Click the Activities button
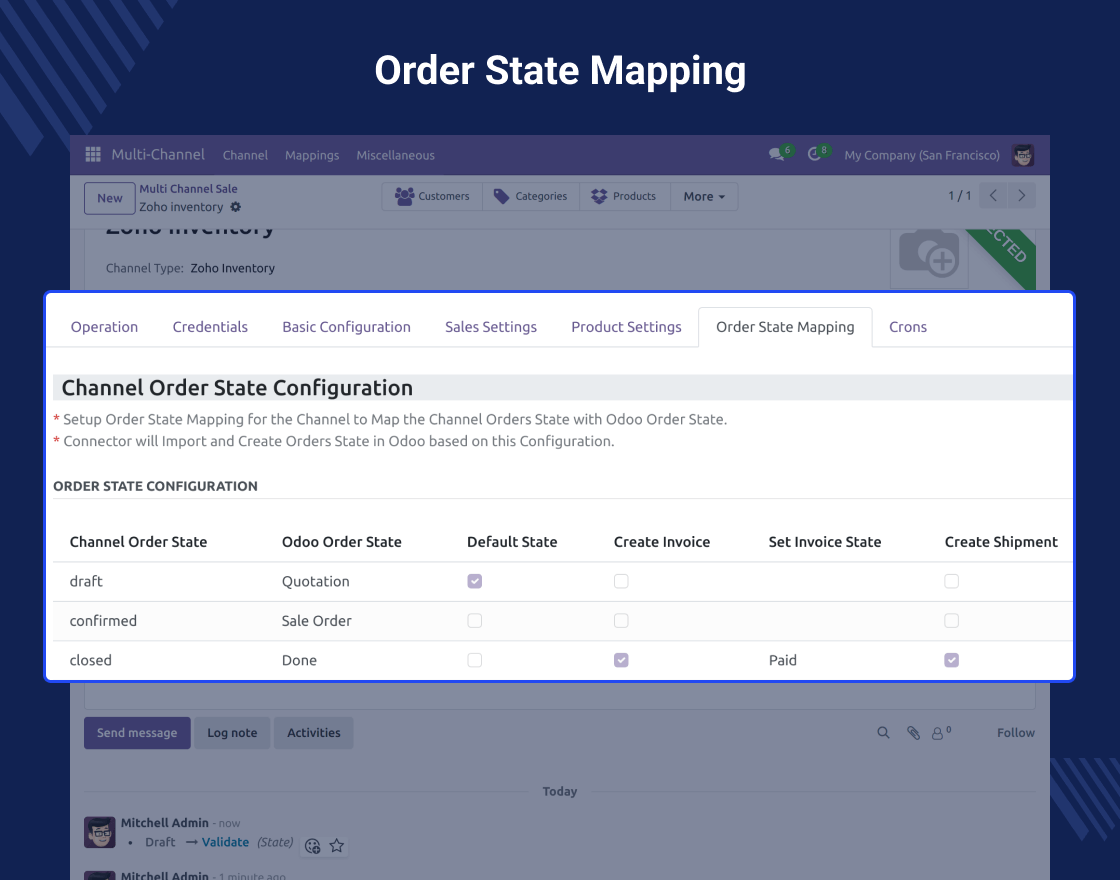Image resolution: width=1120 pixels, height=880 pixels. point(314,733)
